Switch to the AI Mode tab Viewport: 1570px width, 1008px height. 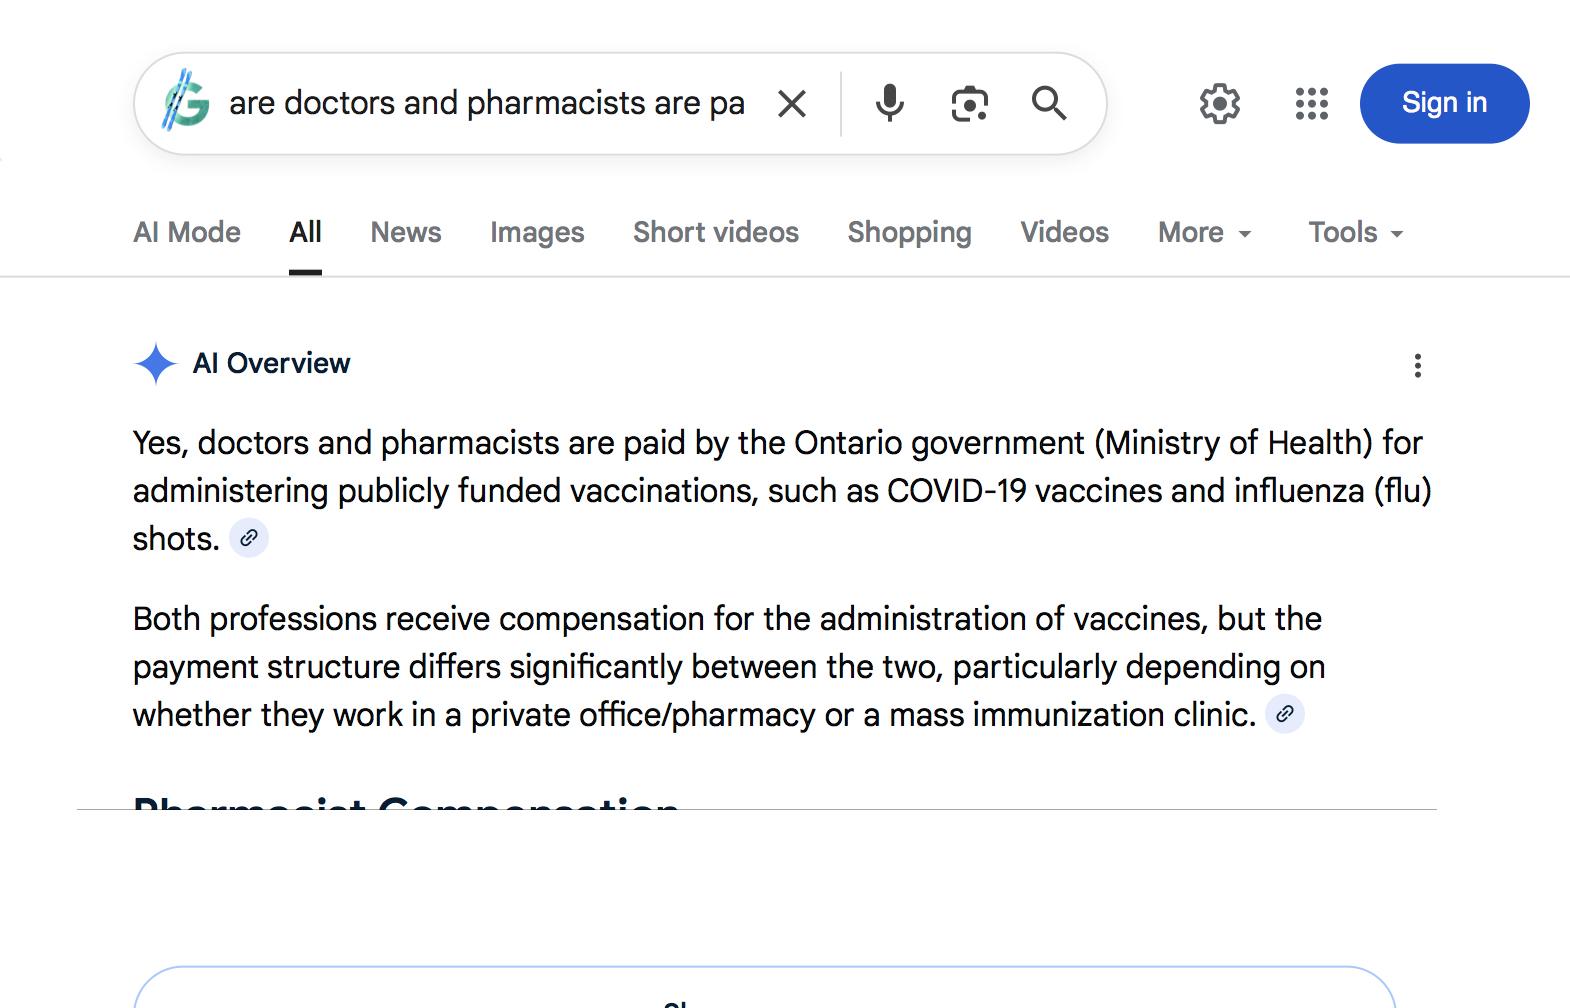tap(187, 233)
